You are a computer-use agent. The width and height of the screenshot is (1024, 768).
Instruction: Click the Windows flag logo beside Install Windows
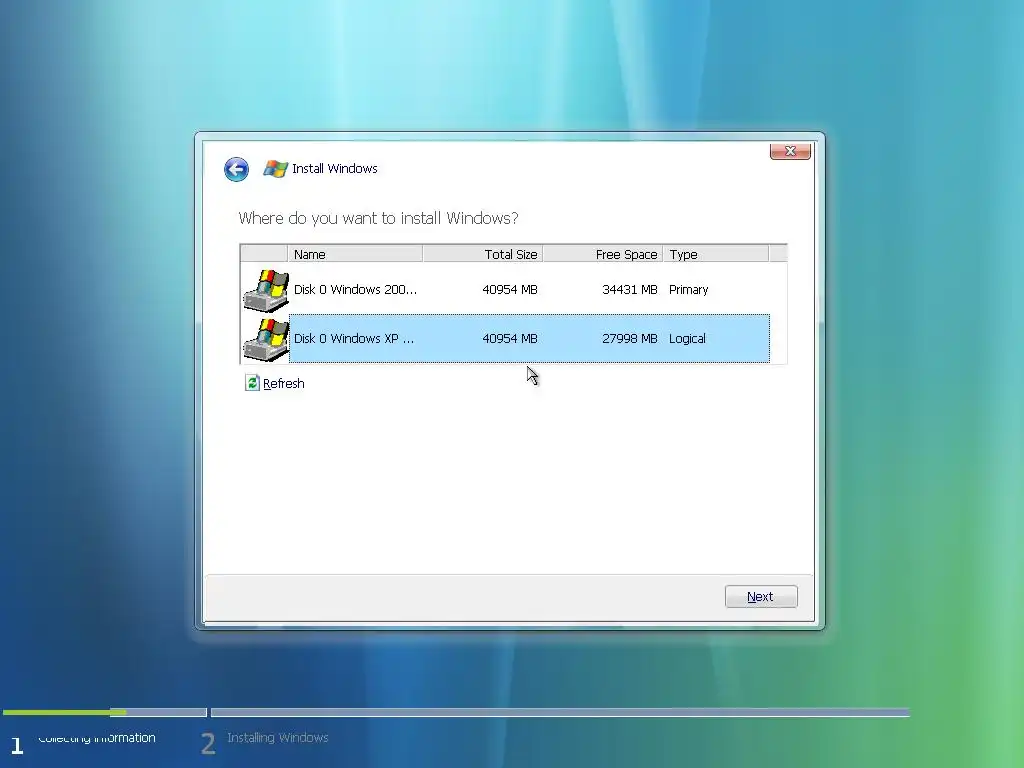pos(275,169)
